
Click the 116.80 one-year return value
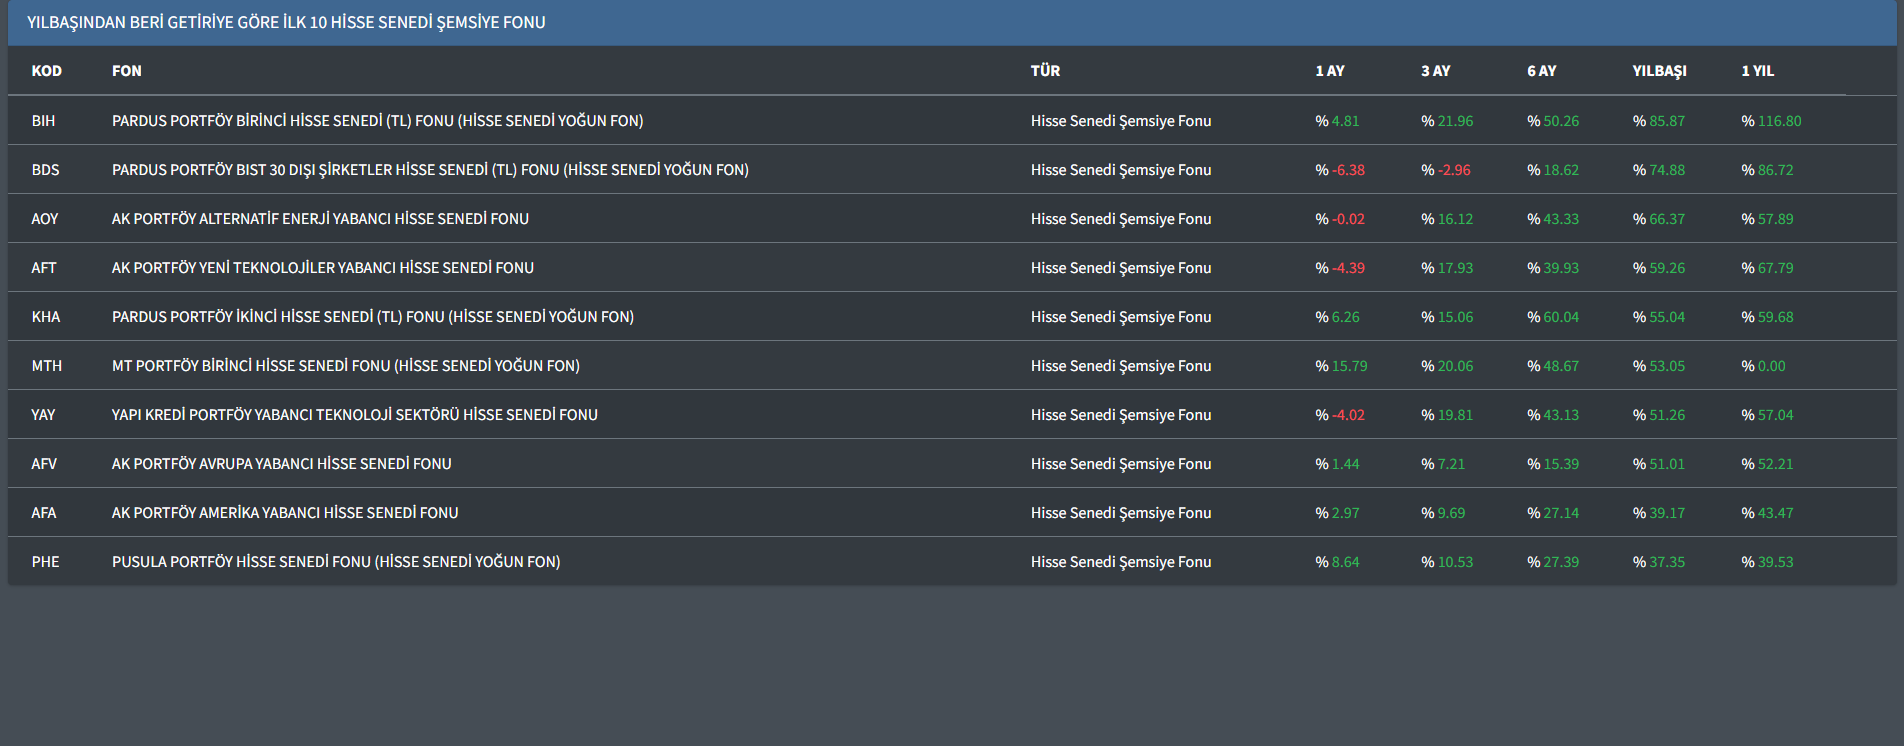click(1778, 121)
